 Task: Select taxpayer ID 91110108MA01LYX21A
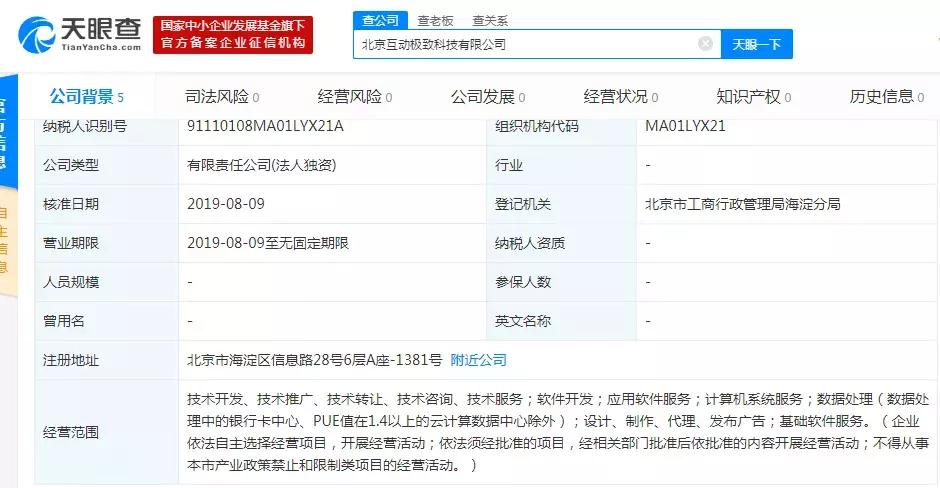[x=266, y=126]
